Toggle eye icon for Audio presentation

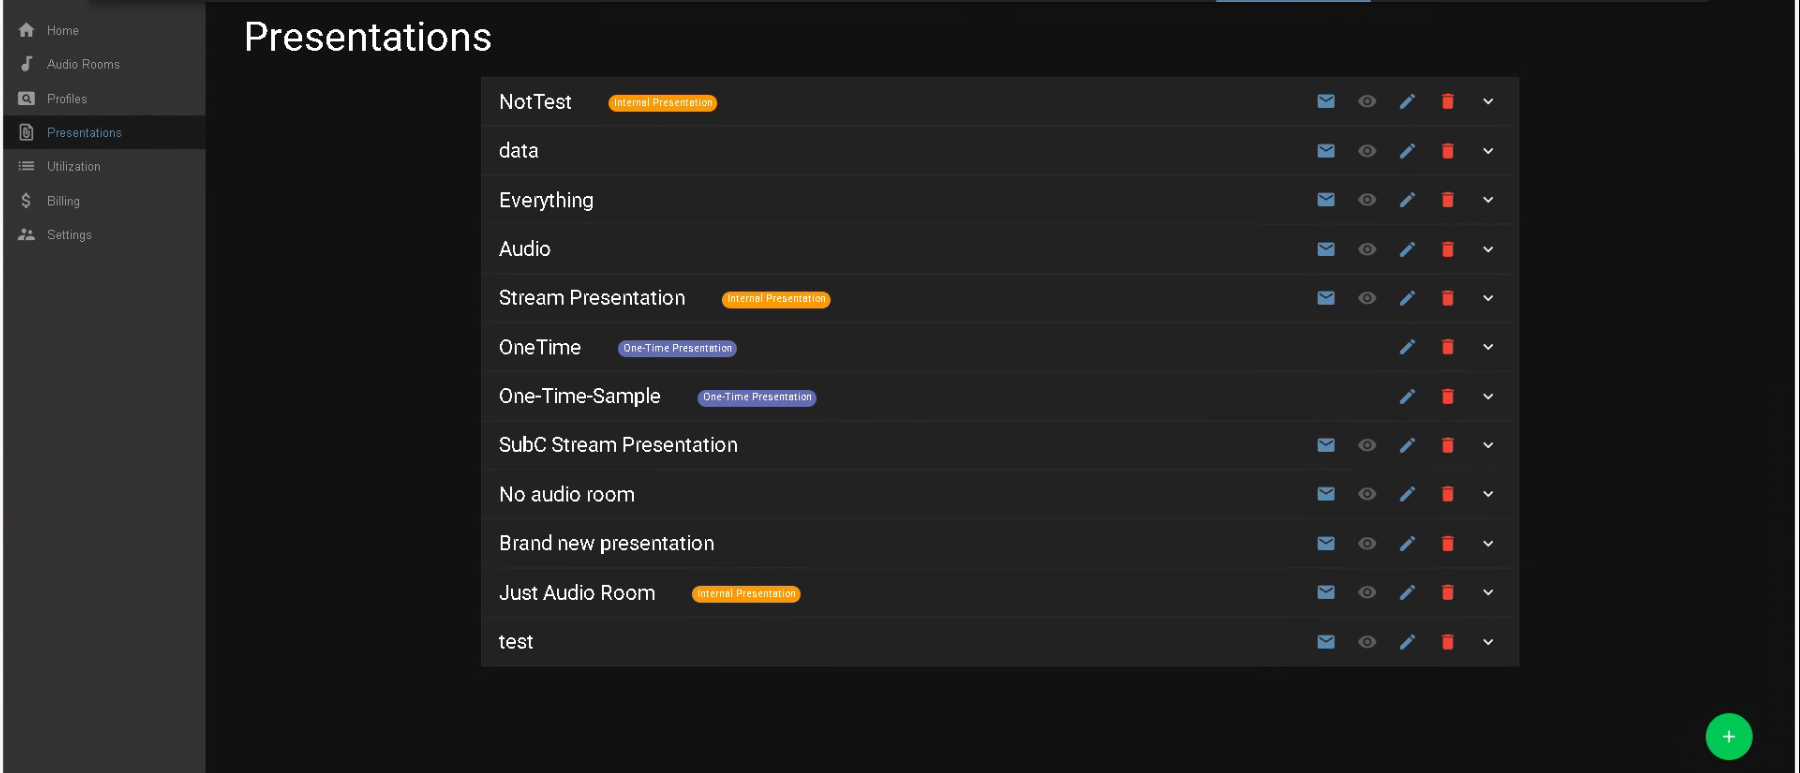click(x=1367, y=249)
